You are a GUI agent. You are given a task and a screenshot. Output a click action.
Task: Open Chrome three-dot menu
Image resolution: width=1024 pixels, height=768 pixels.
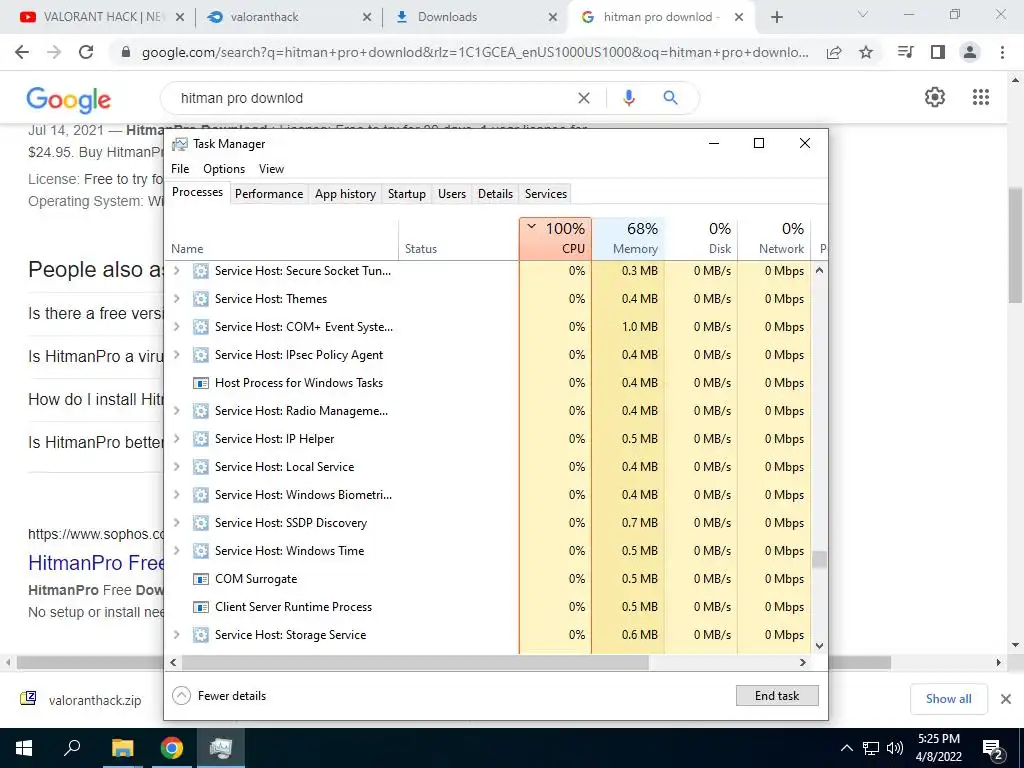click(x=1002, y=52)
